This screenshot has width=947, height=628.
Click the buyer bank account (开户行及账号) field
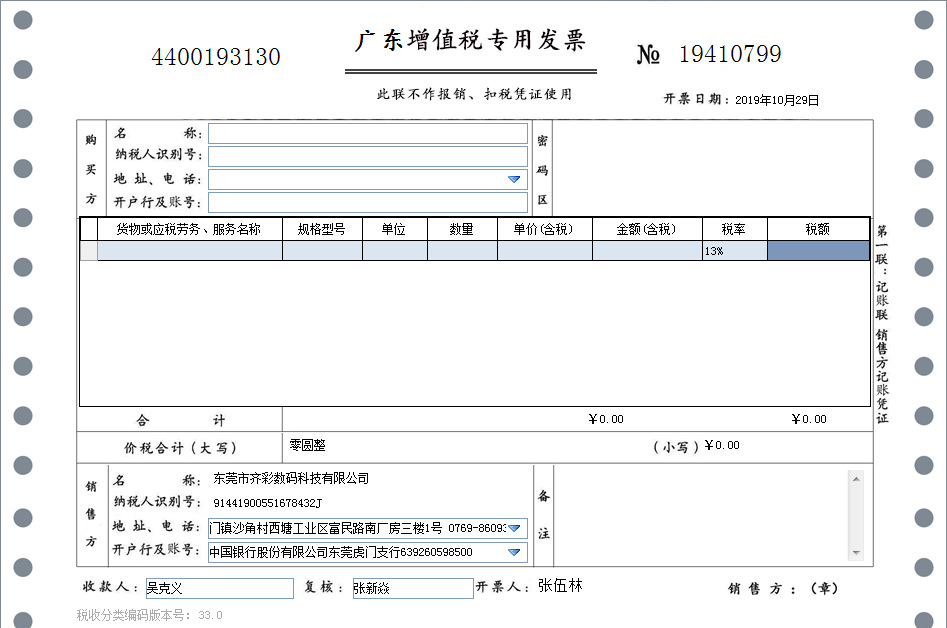[x=368, y=202]
